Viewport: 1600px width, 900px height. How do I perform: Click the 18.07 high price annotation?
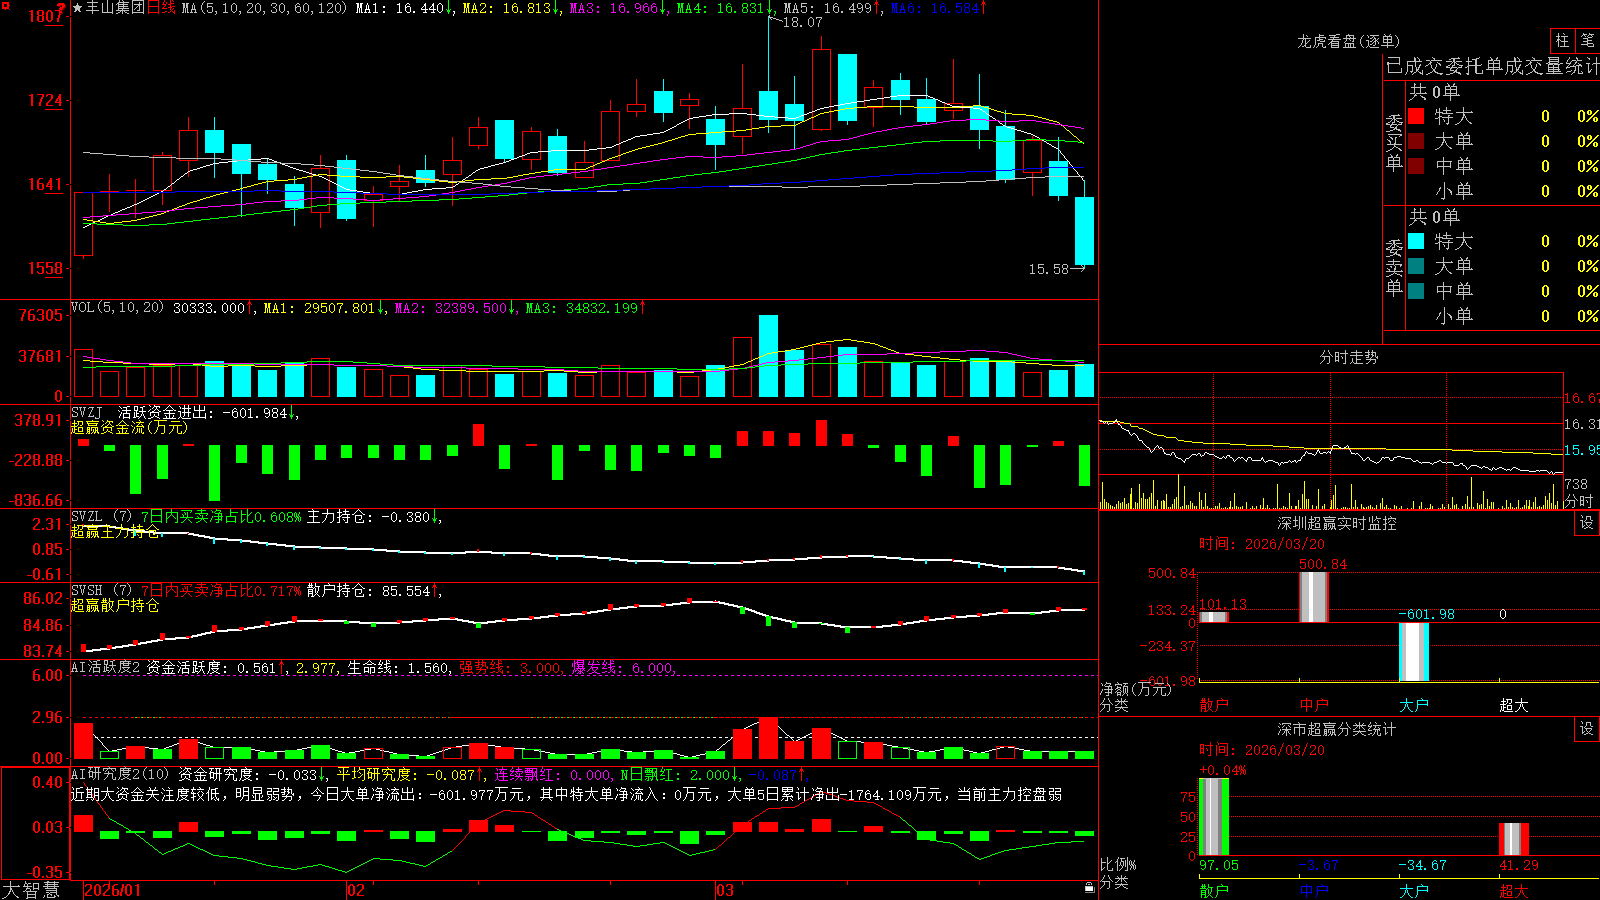(x=802, y=22)
